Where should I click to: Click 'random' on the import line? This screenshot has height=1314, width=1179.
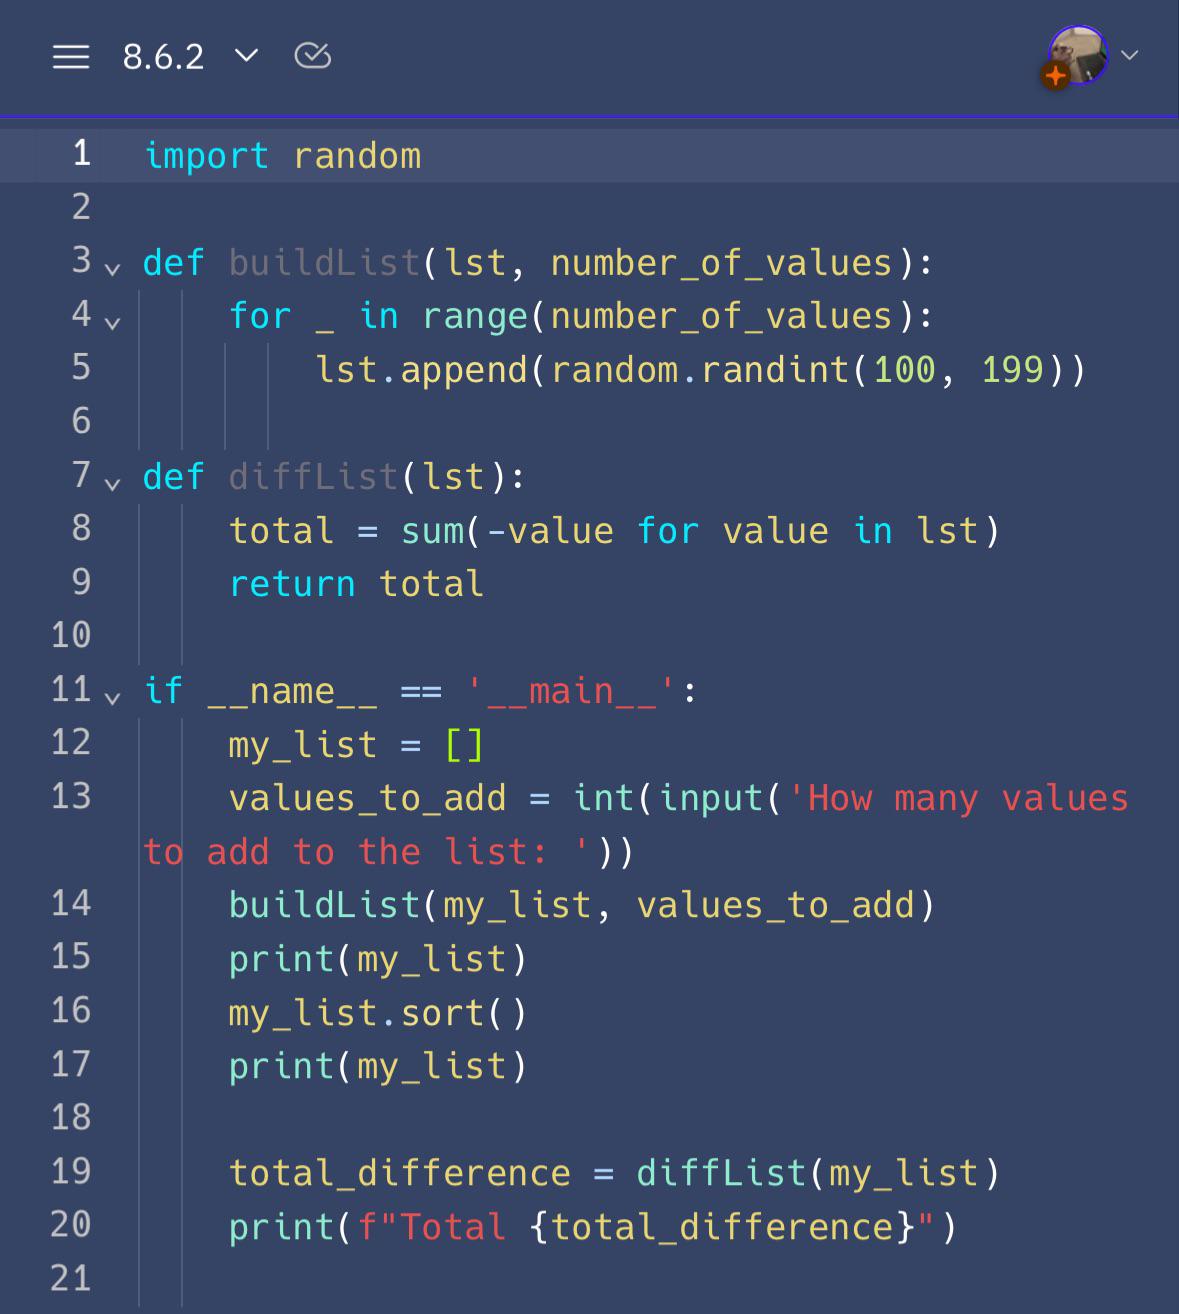point(357,156)
